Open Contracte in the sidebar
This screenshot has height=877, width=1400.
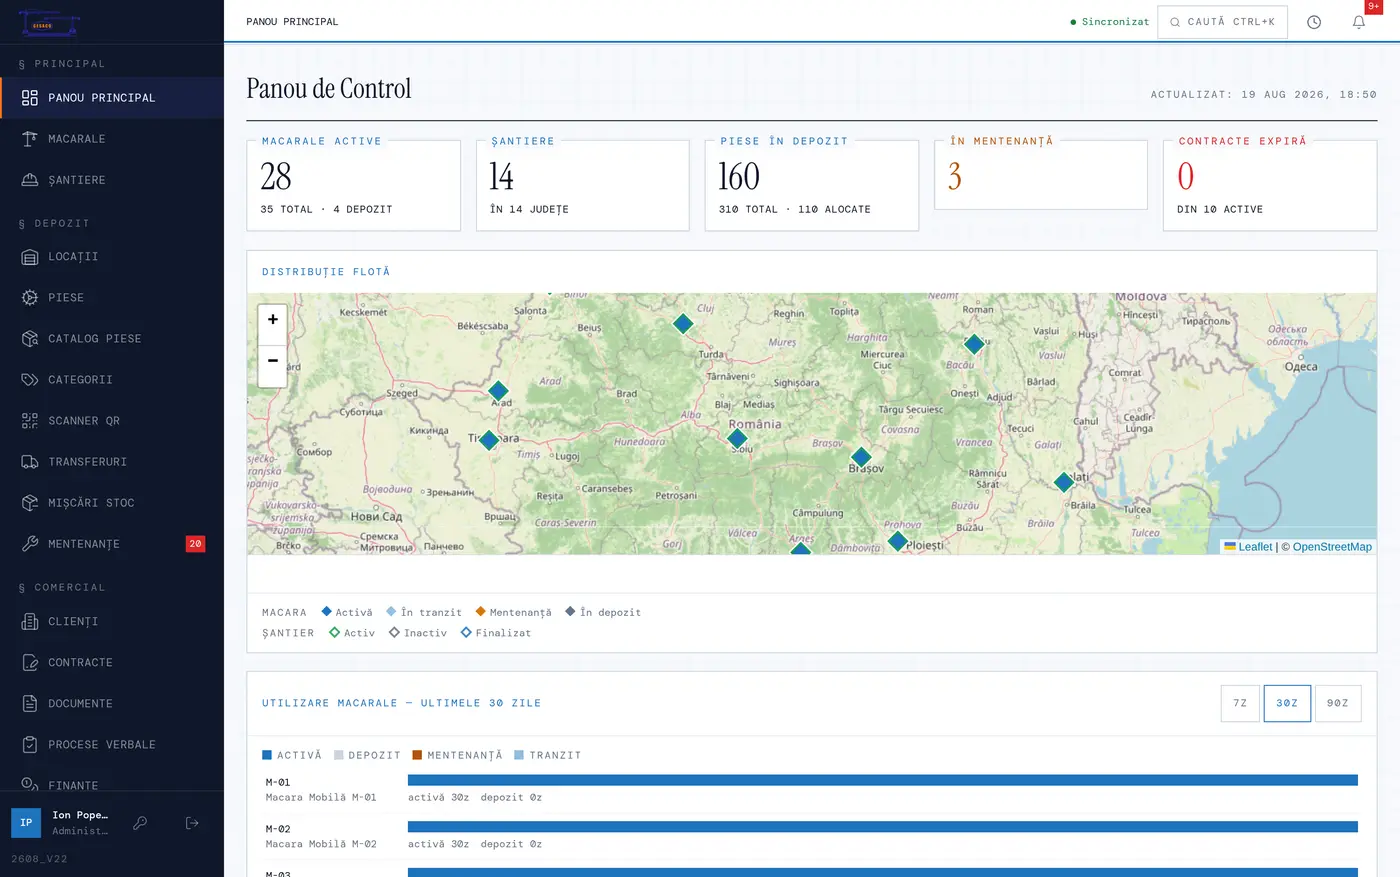click(x=112, y=663)
